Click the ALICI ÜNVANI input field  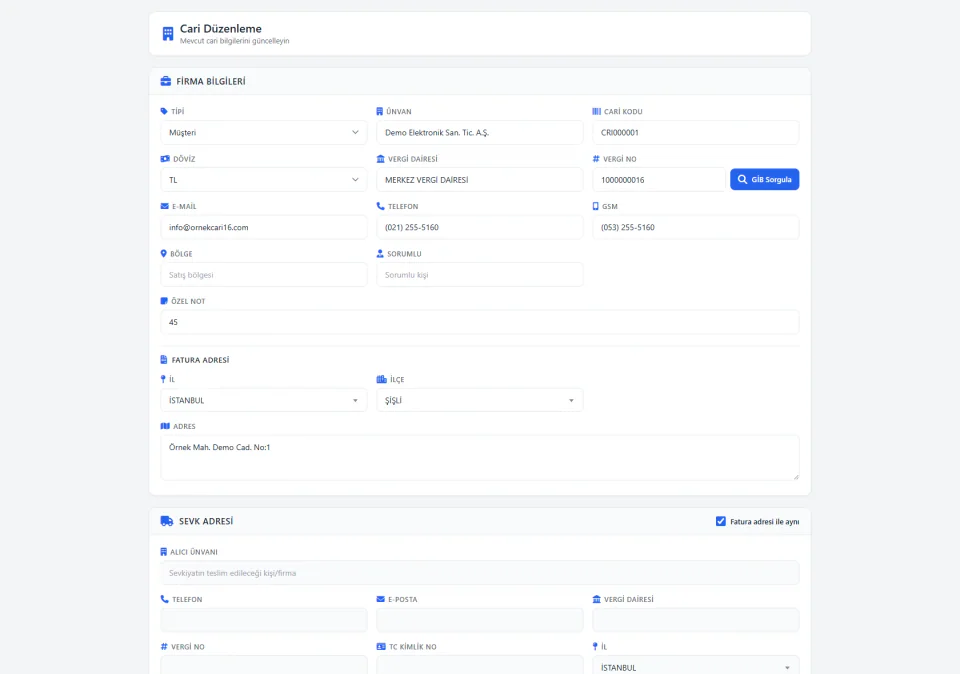(x=479, y=573)
